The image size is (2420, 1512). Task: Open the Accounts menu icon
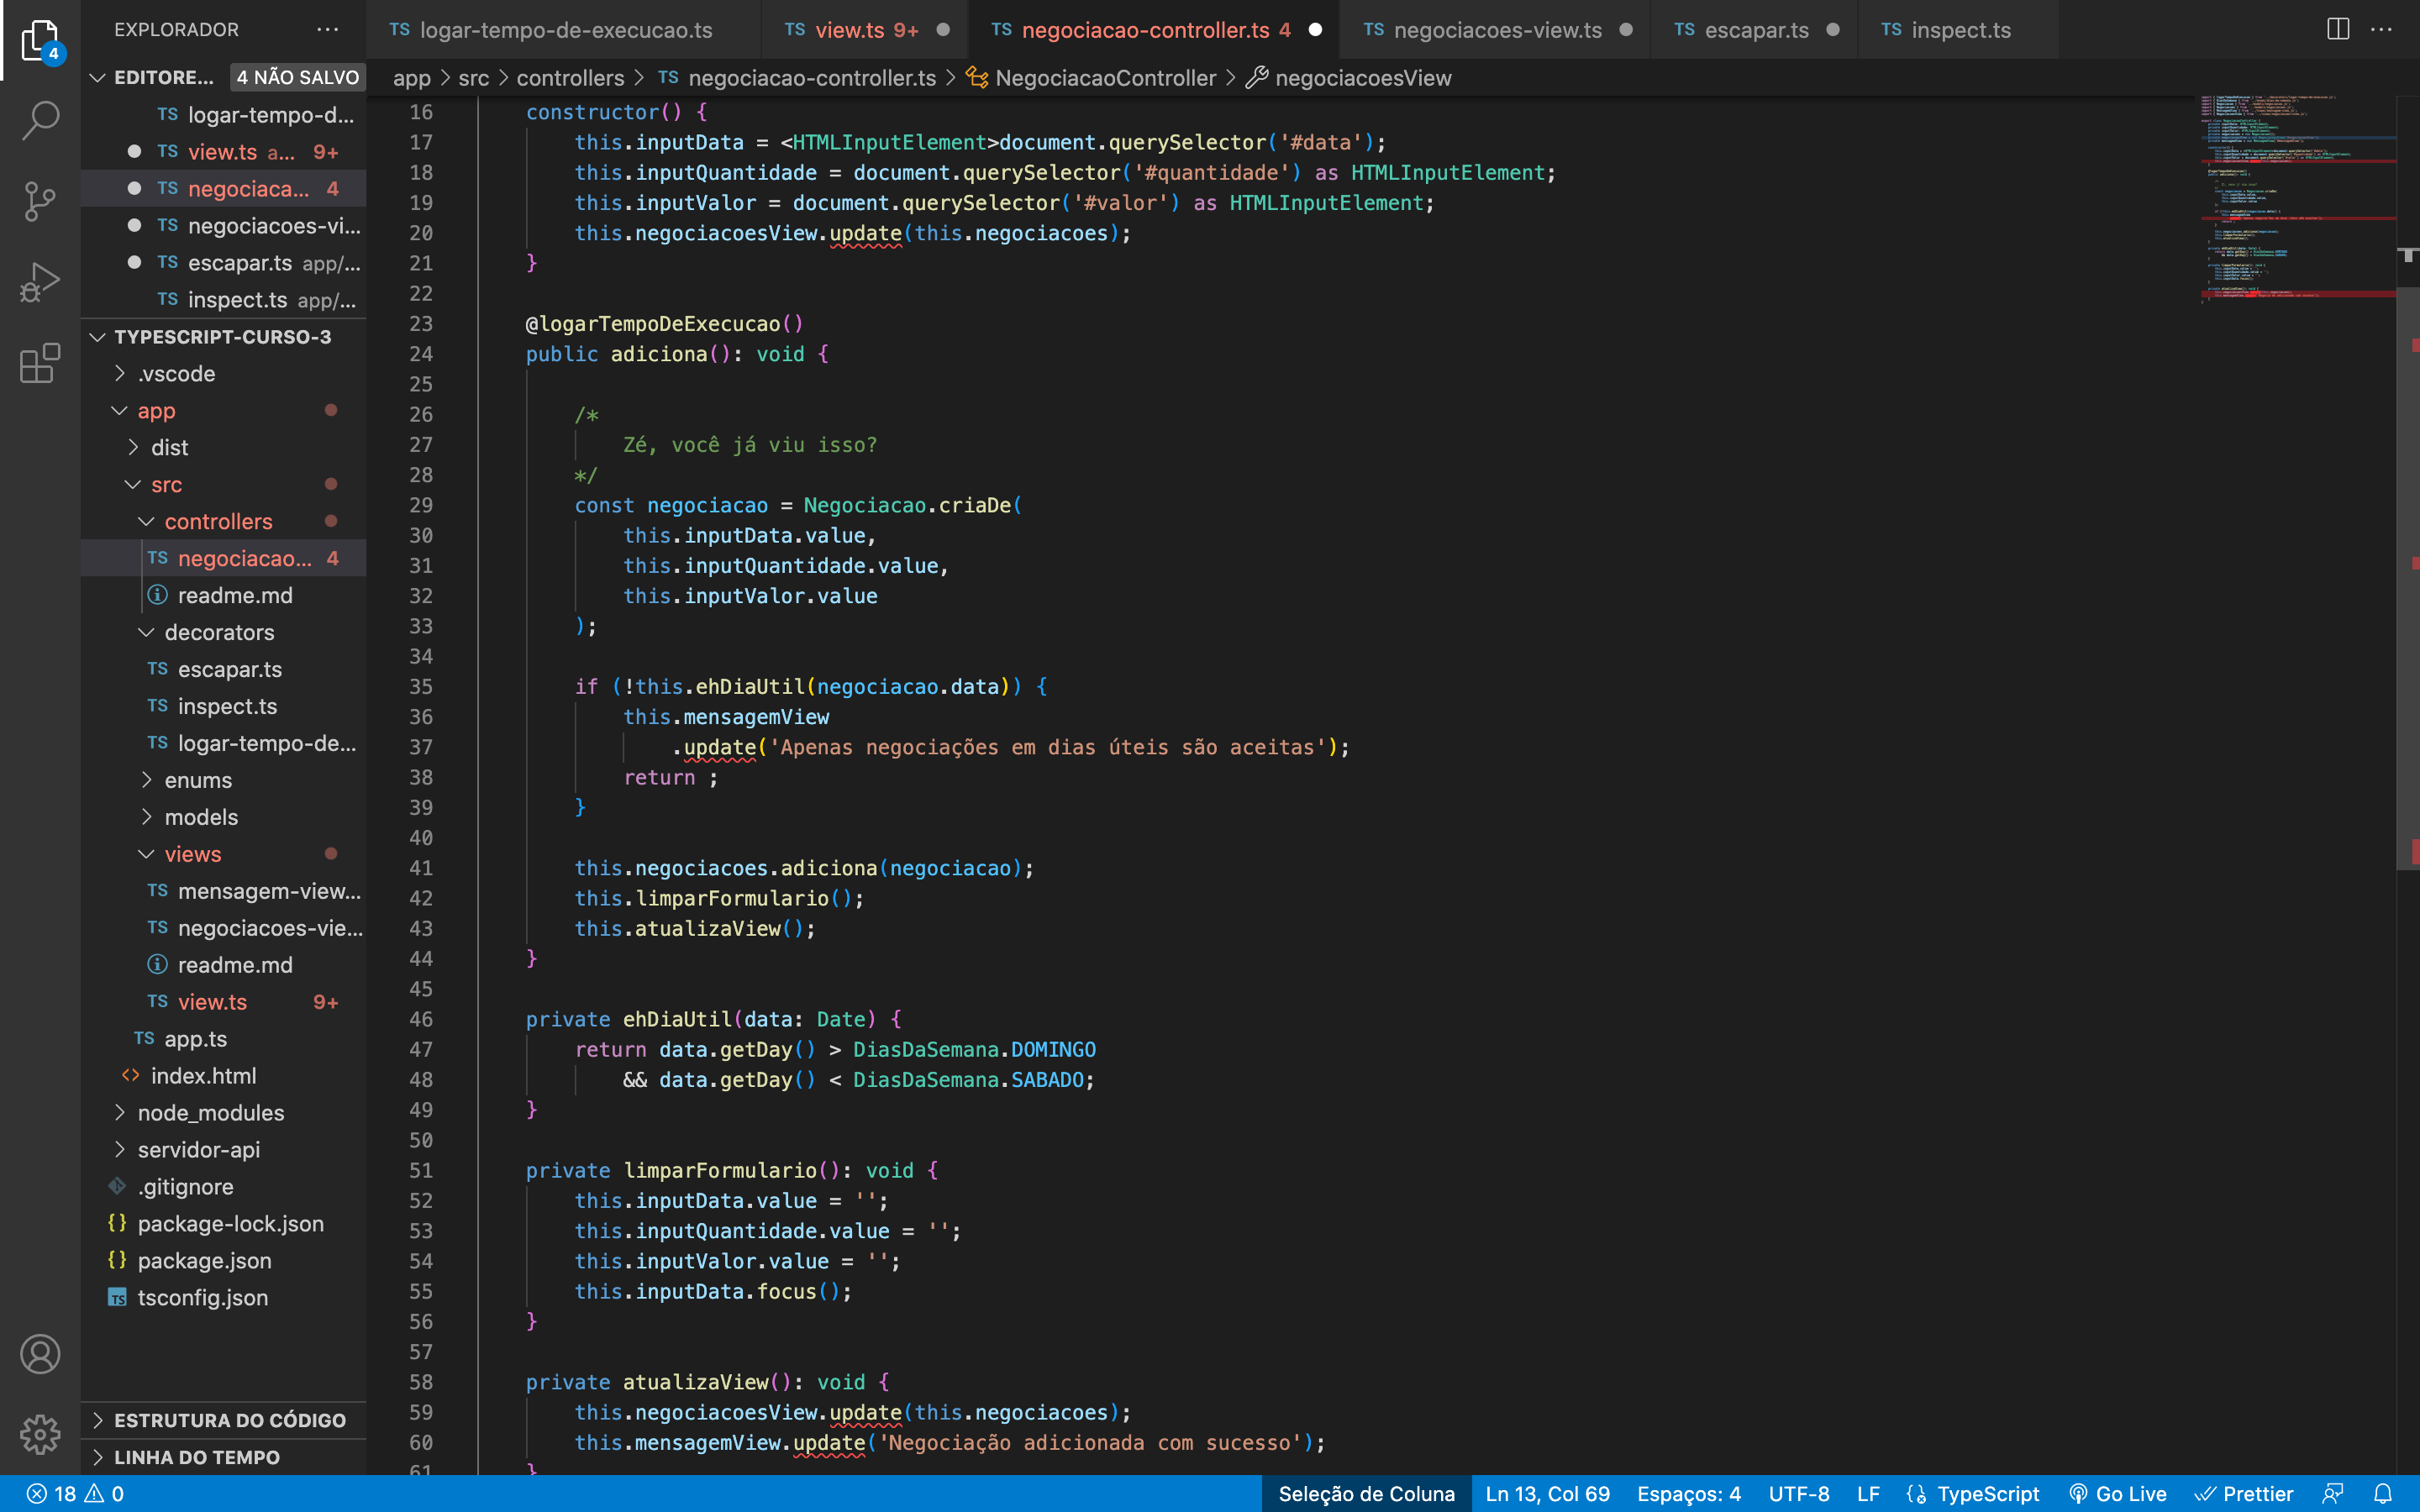tap(40, 1354)
